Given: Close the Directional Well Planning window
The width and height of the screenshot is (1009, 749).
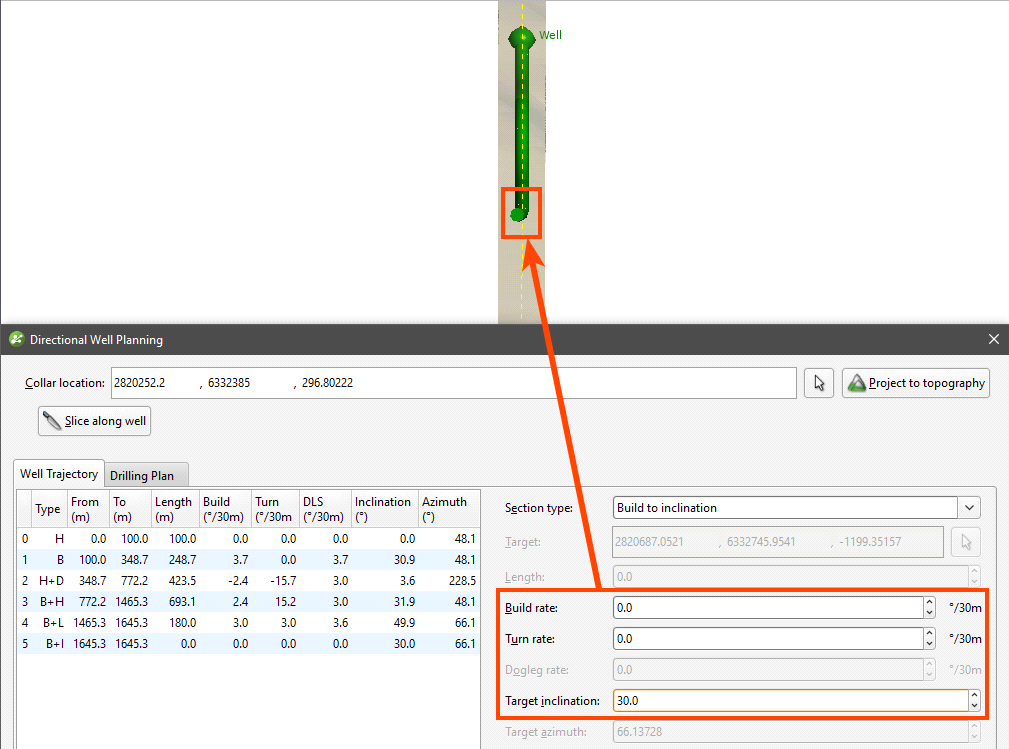Looking at the screenshot, I should click(993, 340).
